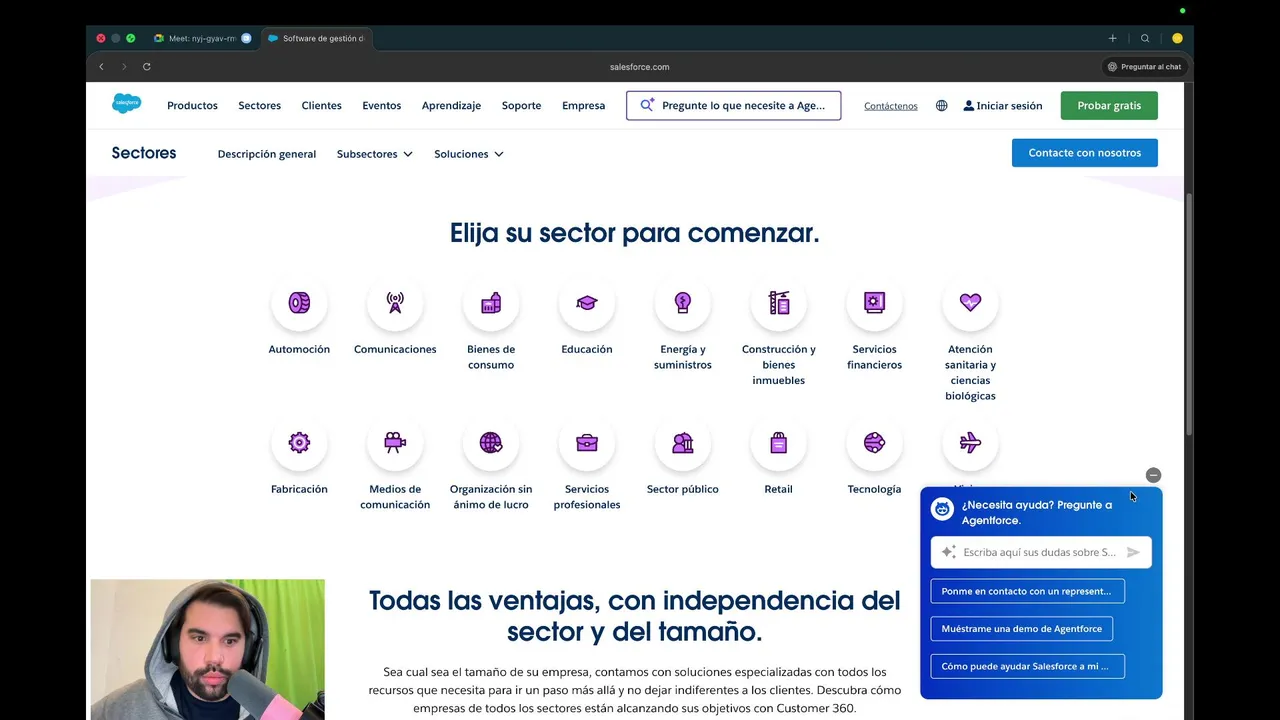Click Ponme en contacto con un representante
1280x720 pixels.
(x=1027, y=591)
